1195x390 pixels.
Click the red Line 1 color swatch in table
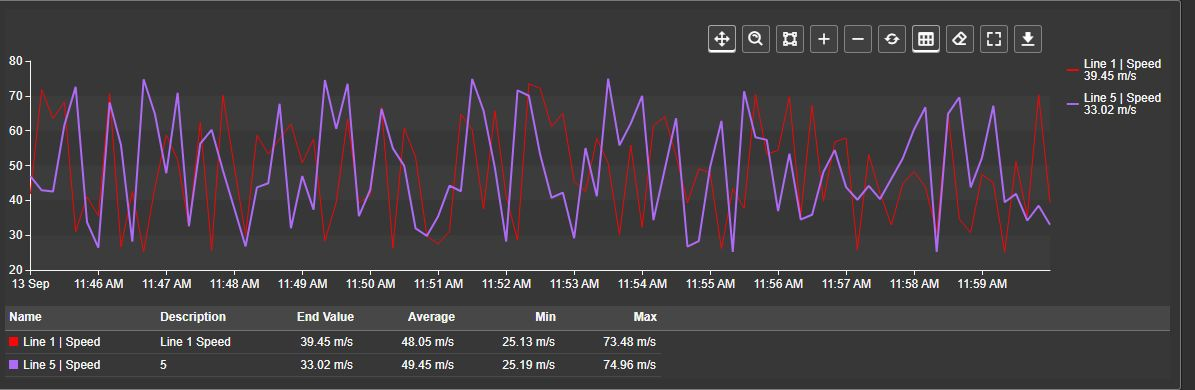(x=13, y=342)
